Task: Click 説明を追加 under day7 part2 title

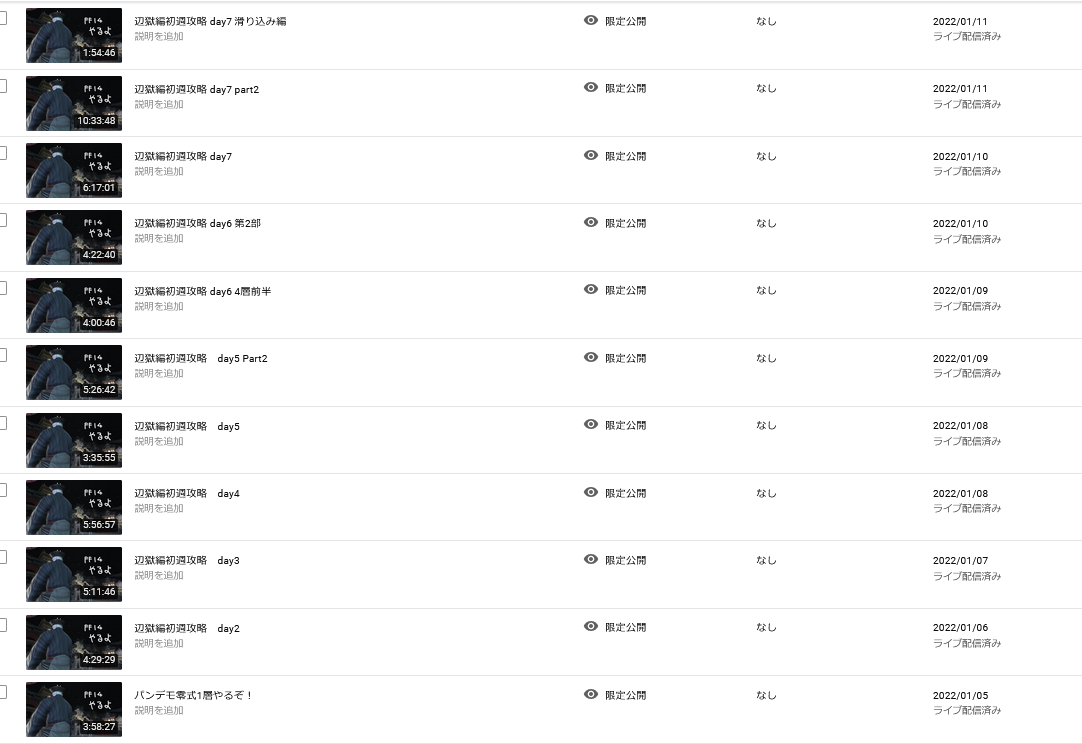Action: (x=159, y=105)
